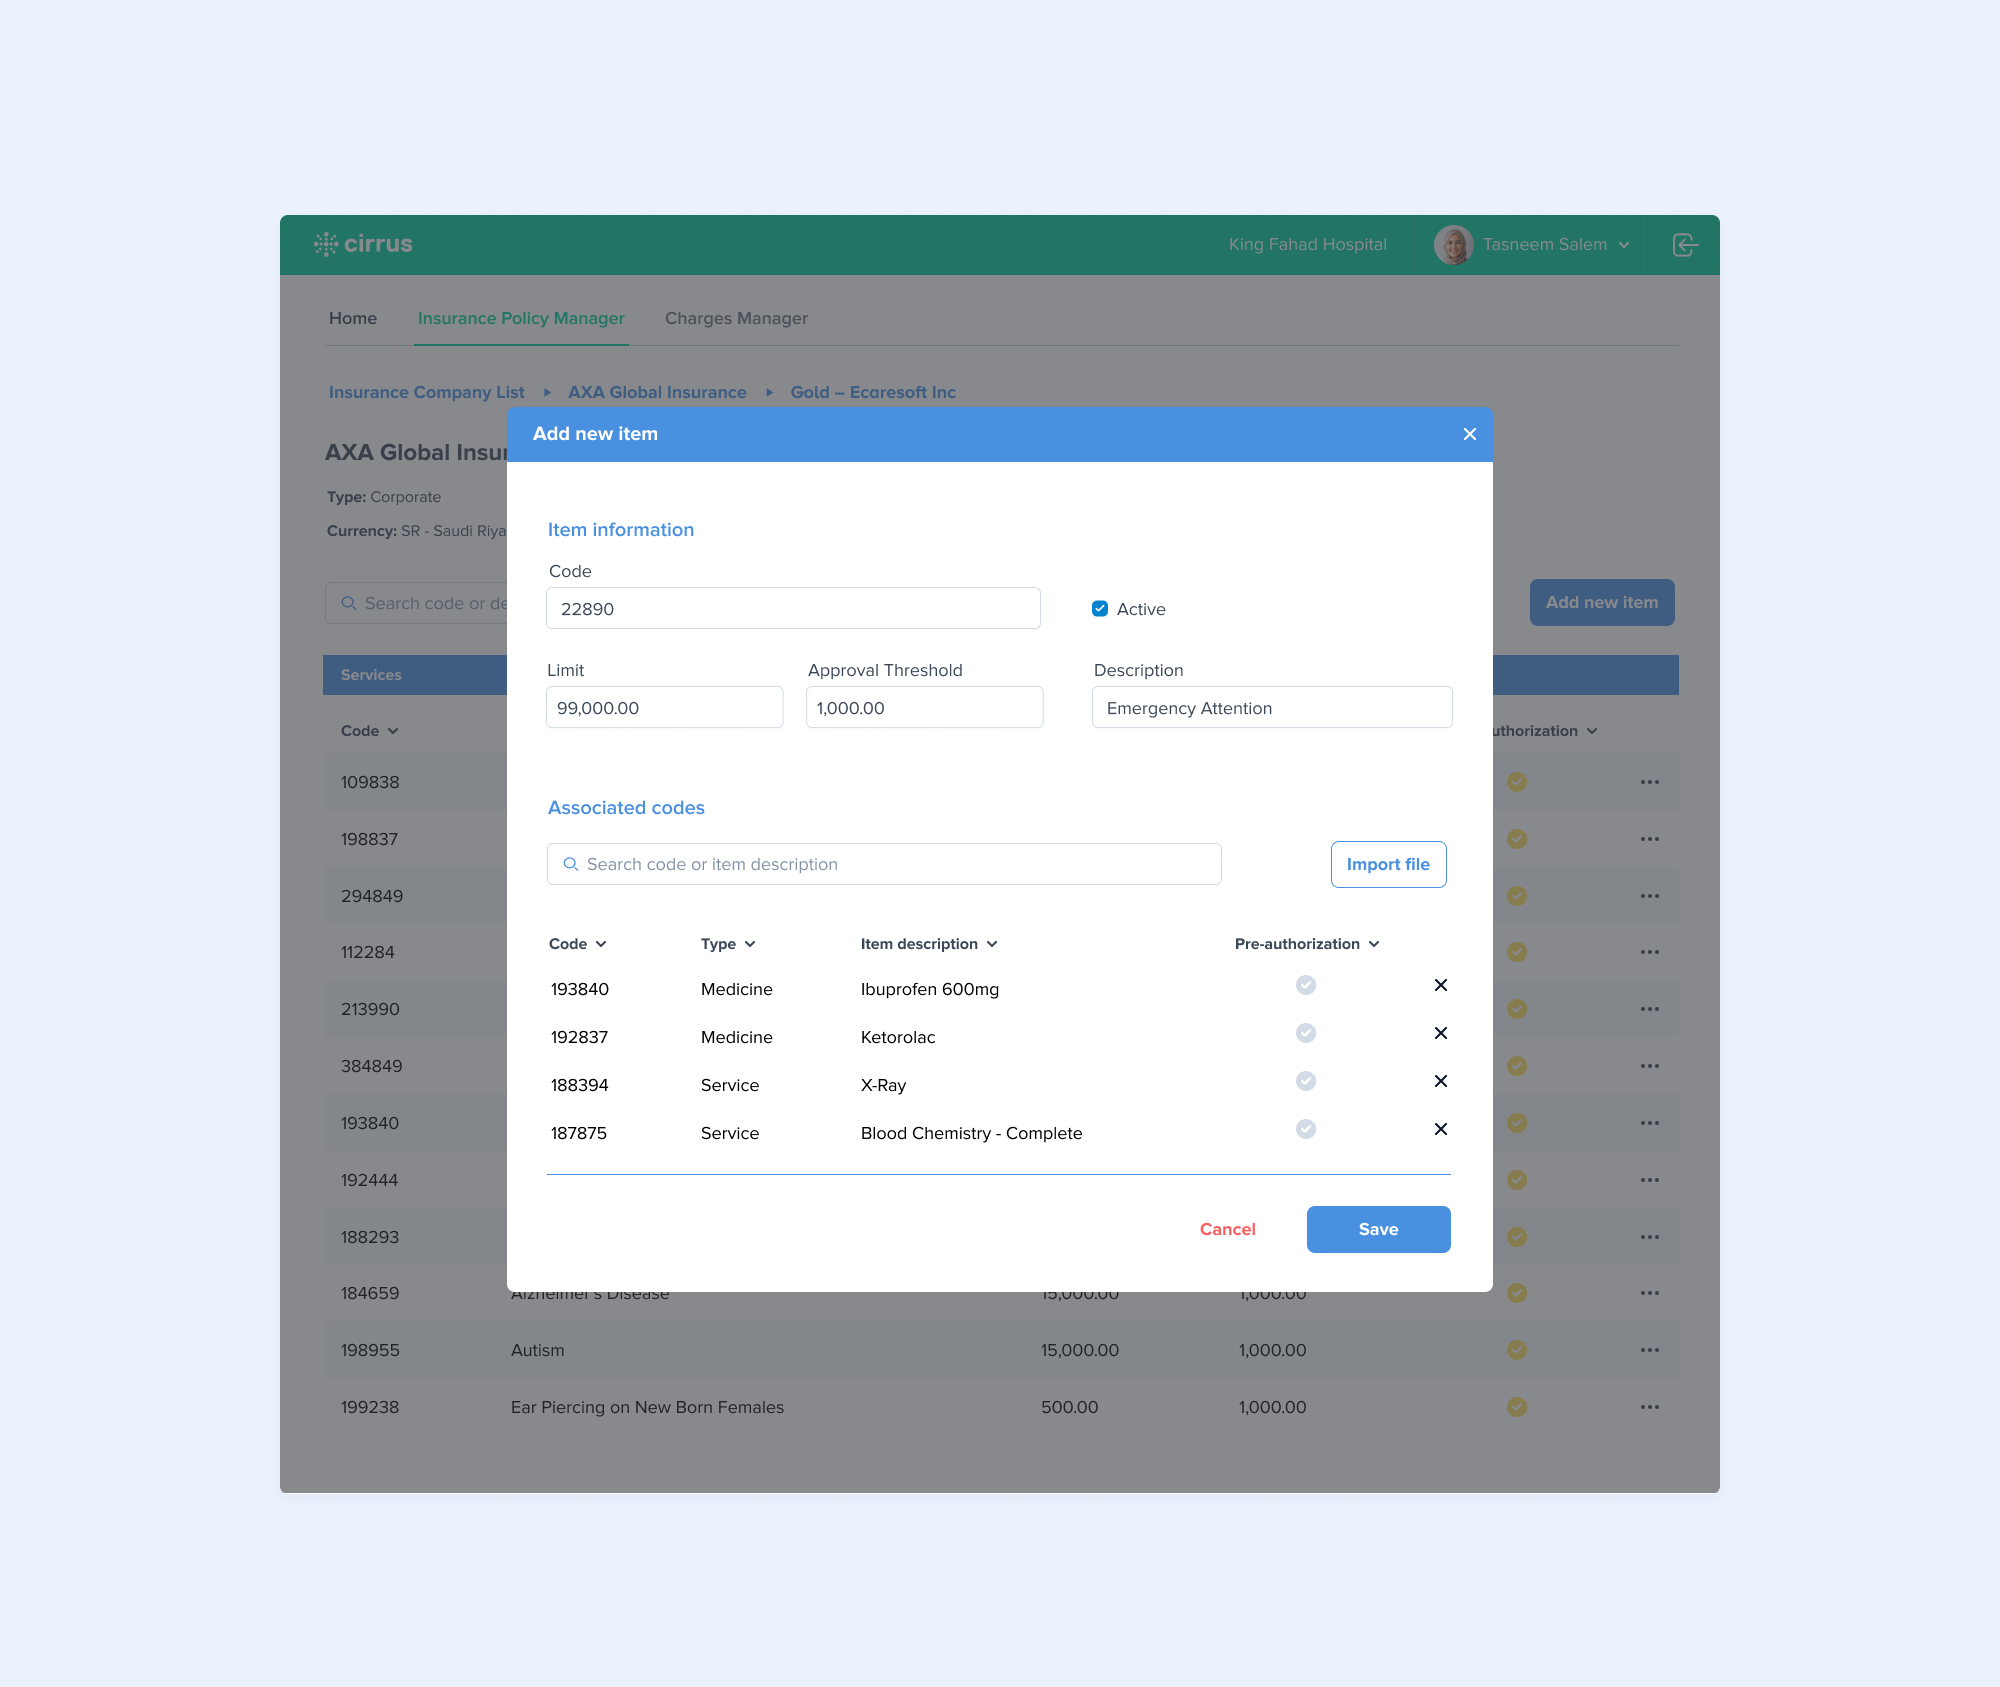2000x1687 pixels.
Task: Click the Import file button
Action: tap(1388, 864)
